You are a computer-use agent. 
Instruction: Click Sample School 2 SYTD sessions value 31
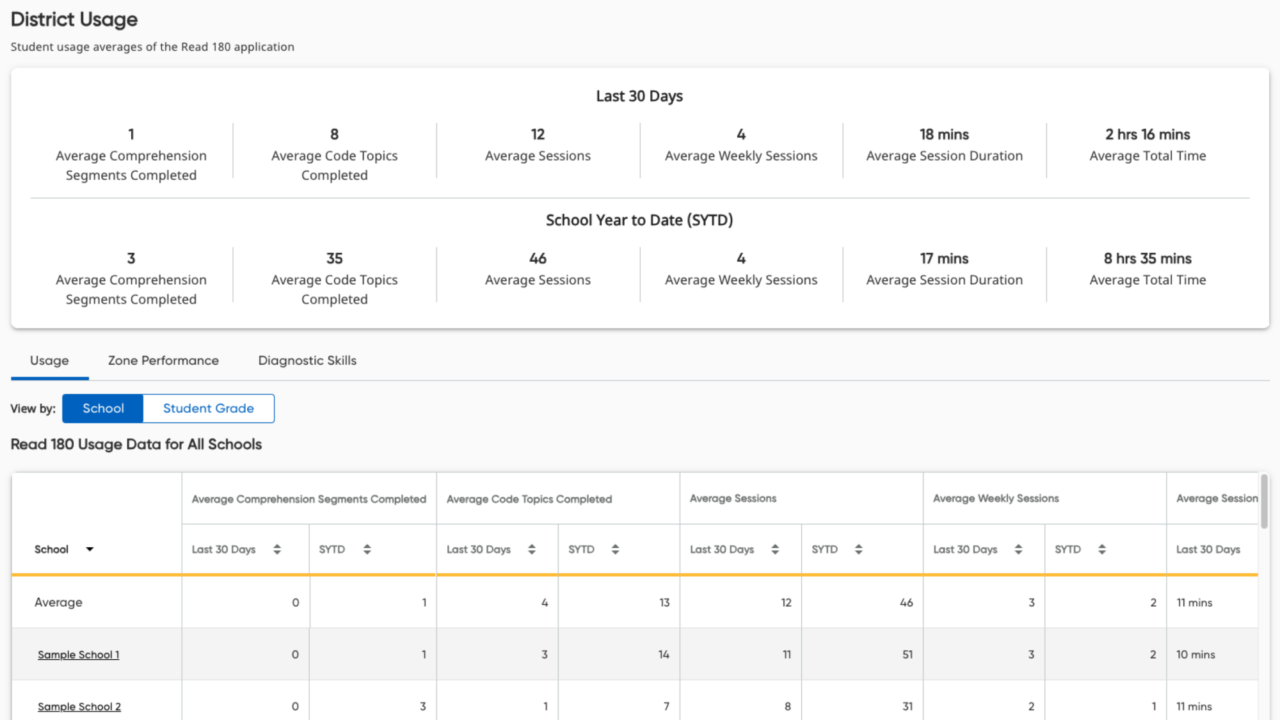click(908, 707)
